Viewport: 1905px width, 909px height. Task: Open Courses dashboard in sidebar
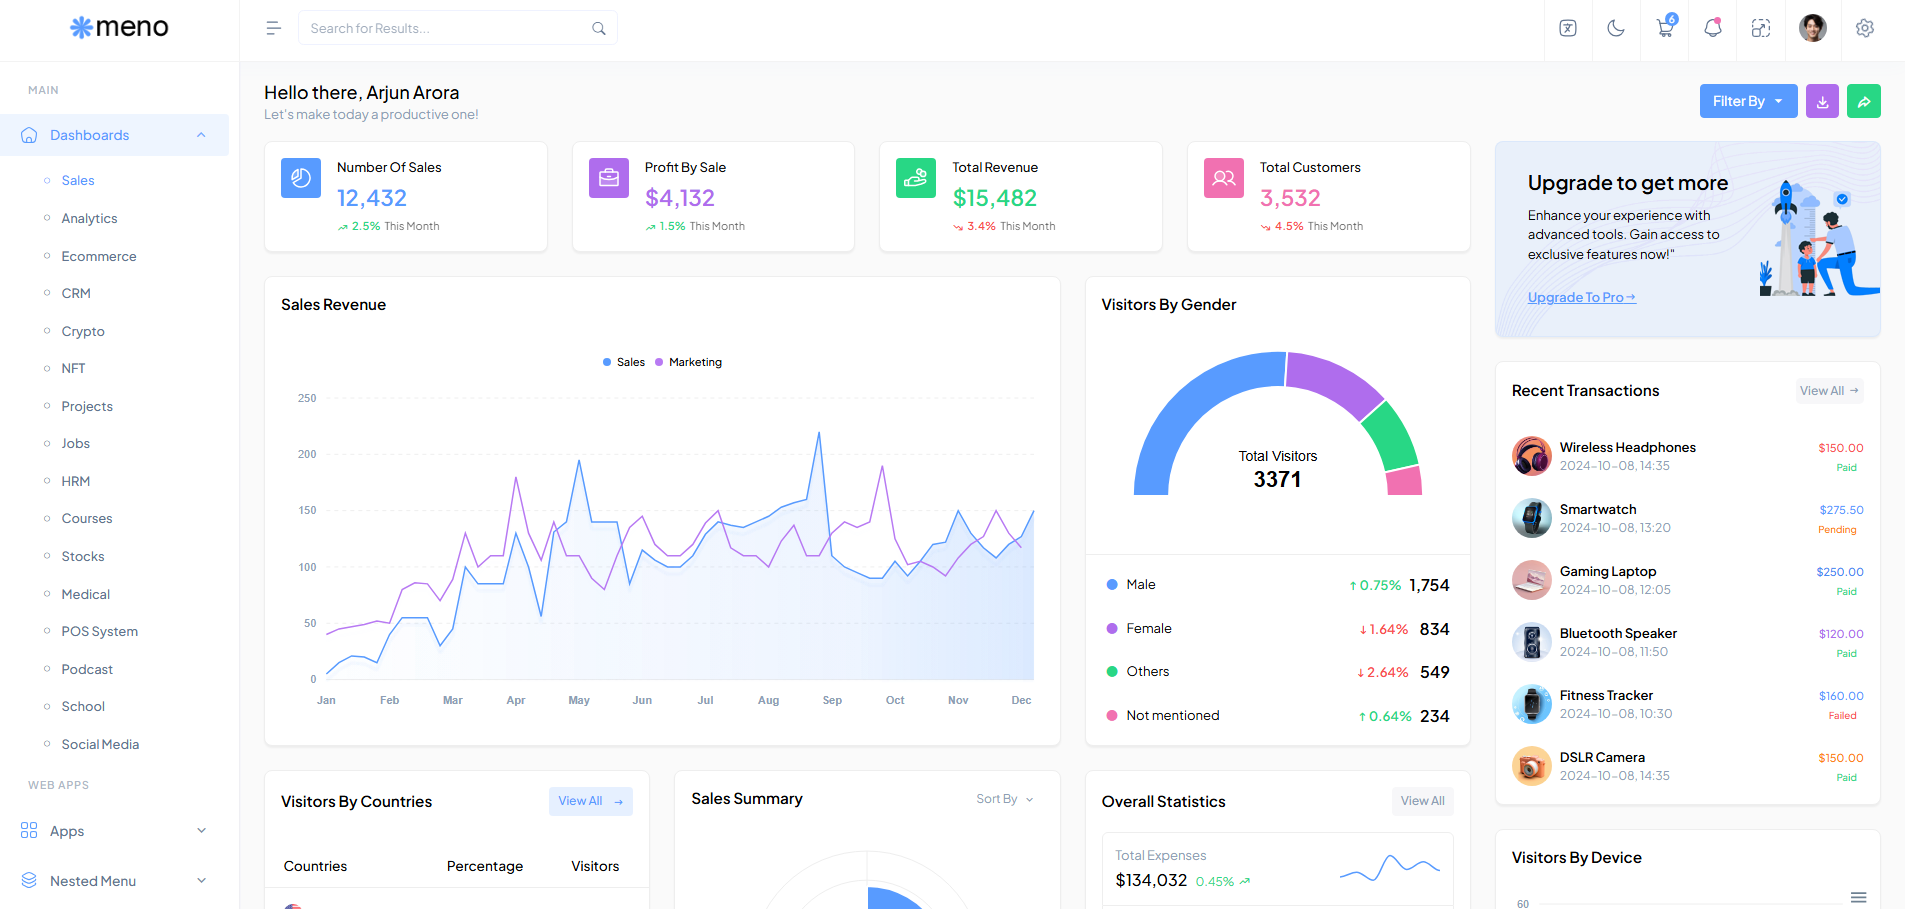pos(87,518)
